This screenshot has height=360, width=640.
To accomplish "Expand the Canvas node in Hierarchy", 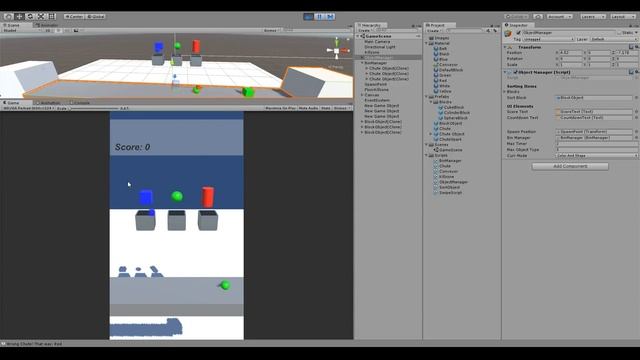I will [362, 95].
